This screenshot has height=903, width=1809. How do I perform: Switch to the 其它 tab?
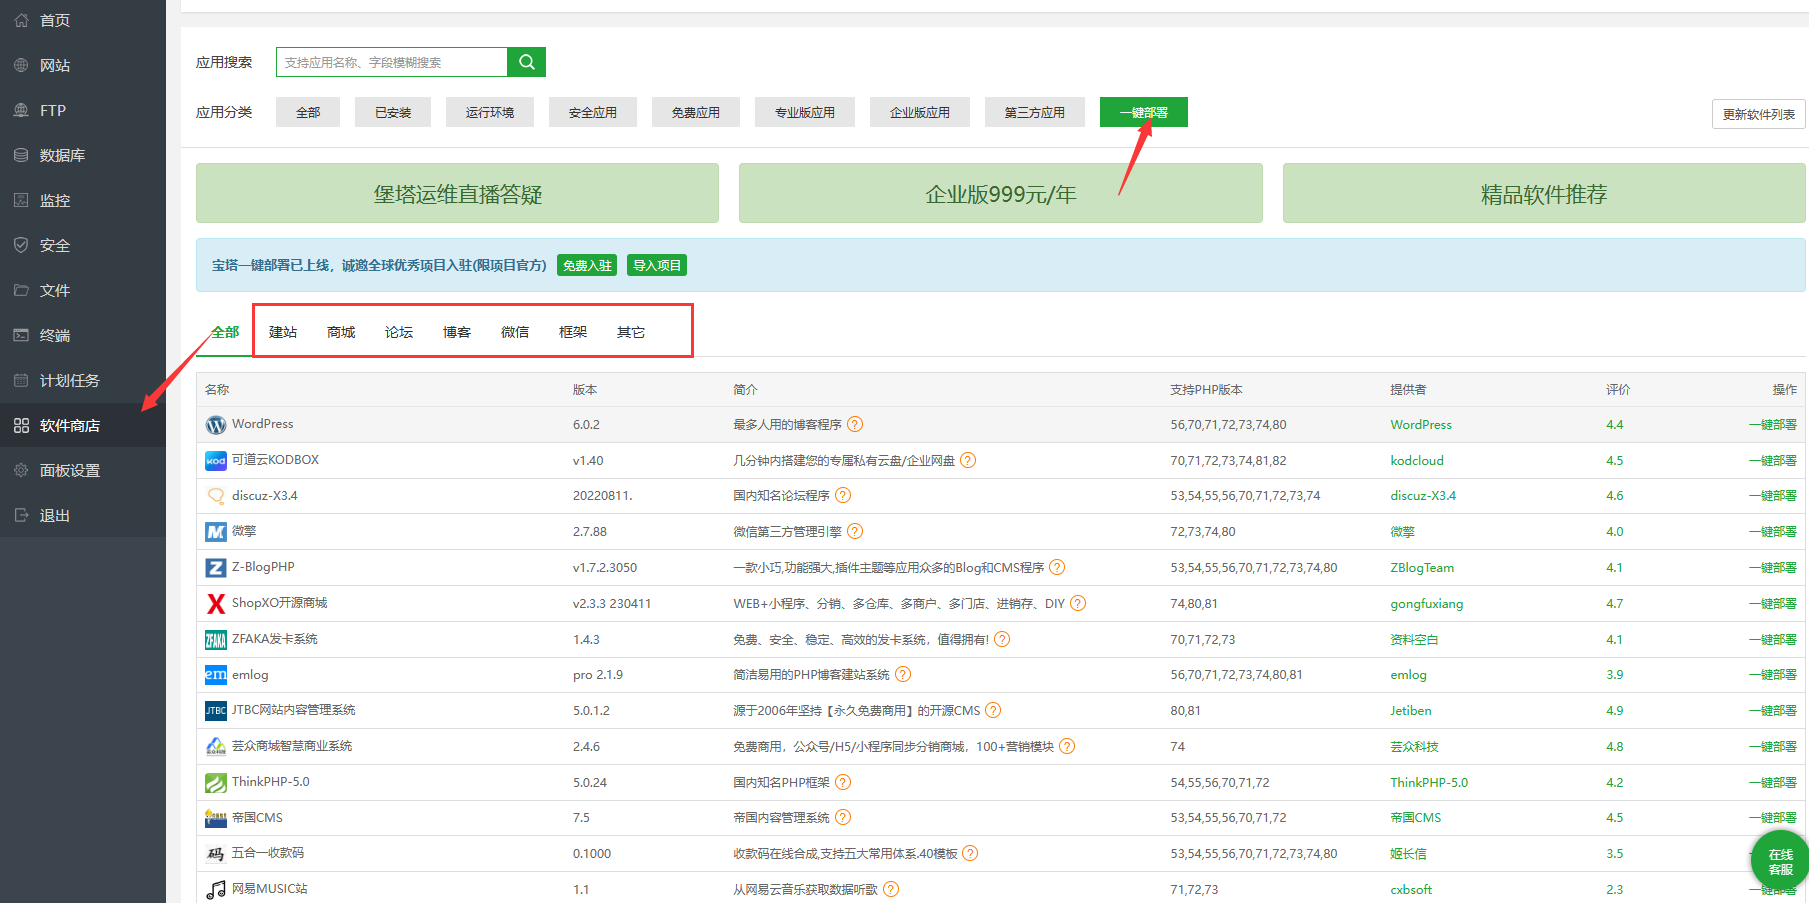point(631,332)
